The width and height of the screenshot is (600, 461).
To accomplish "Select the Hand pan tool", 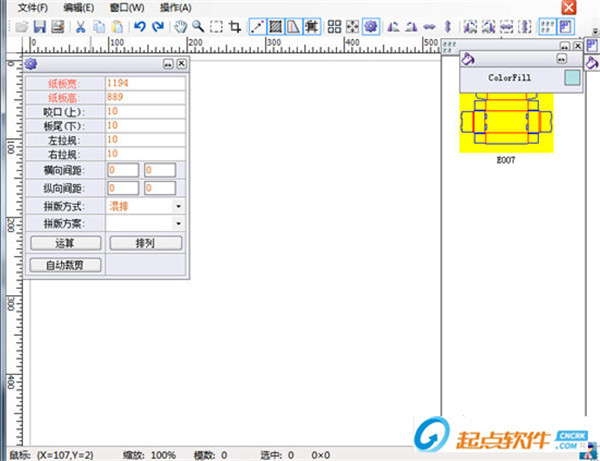I will pos(180,26).
